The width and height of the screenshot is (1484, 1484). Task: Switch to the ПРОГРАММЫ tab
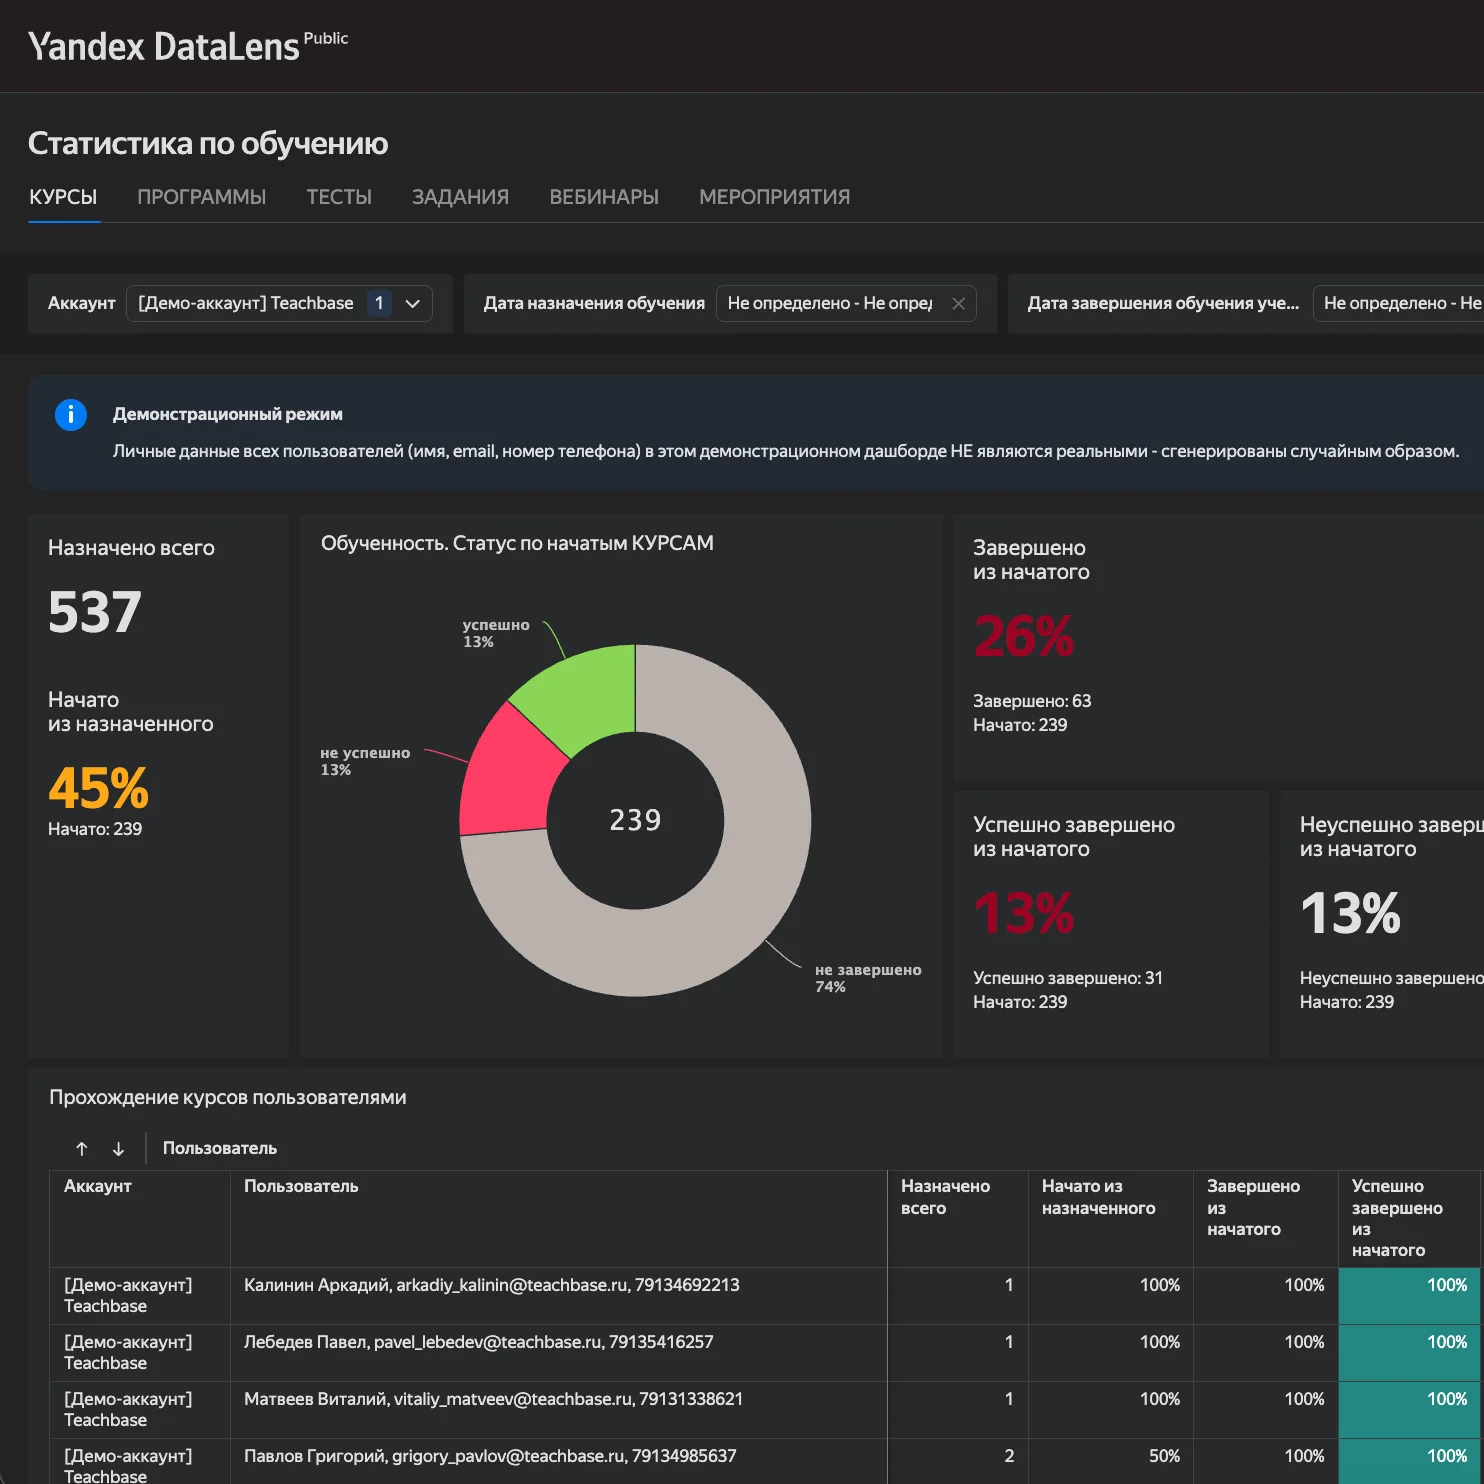click(x=202, y=197)
